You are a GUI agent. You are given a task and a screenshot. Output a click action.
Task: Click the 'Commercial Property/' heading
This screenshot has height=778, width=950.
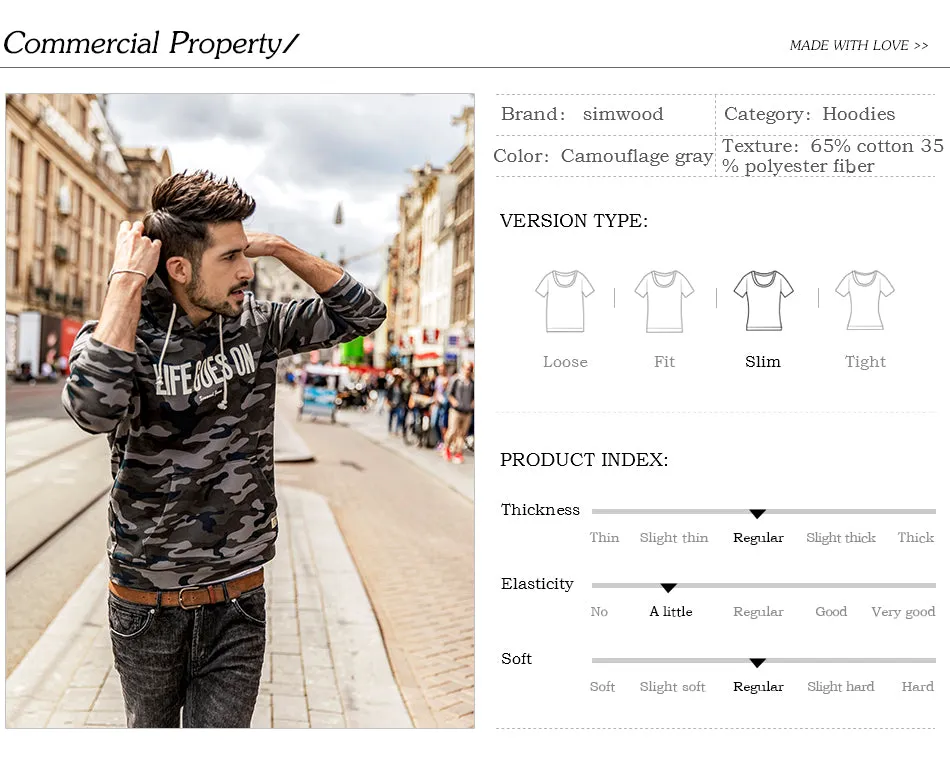[x=151, y=44]
